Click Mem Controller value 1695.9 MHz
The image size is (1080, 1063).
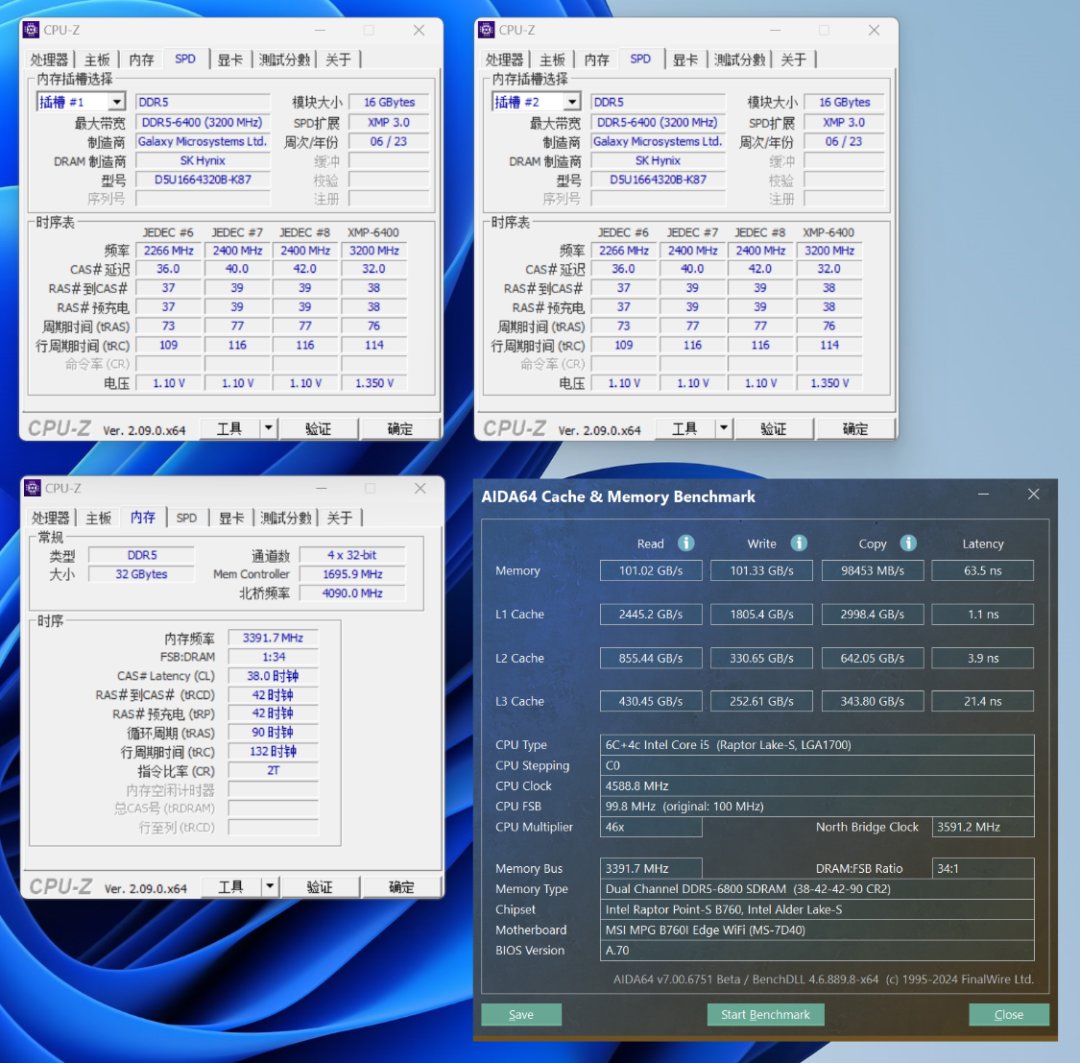[x=352, y=574]
